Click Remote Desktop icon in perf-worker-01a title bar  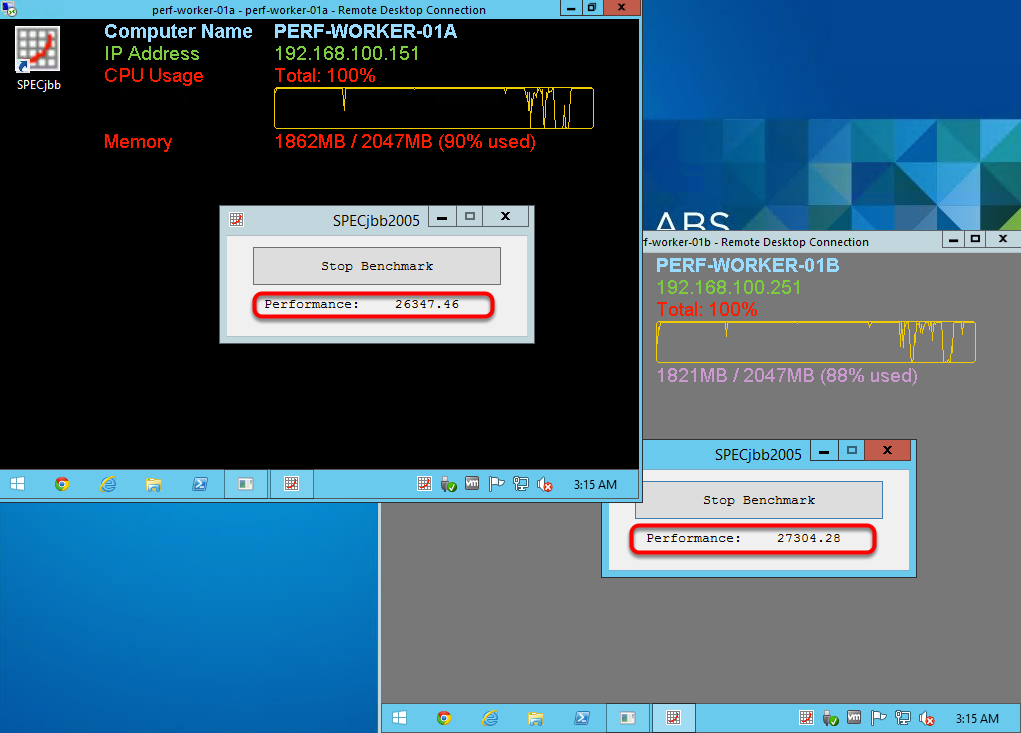8,9
